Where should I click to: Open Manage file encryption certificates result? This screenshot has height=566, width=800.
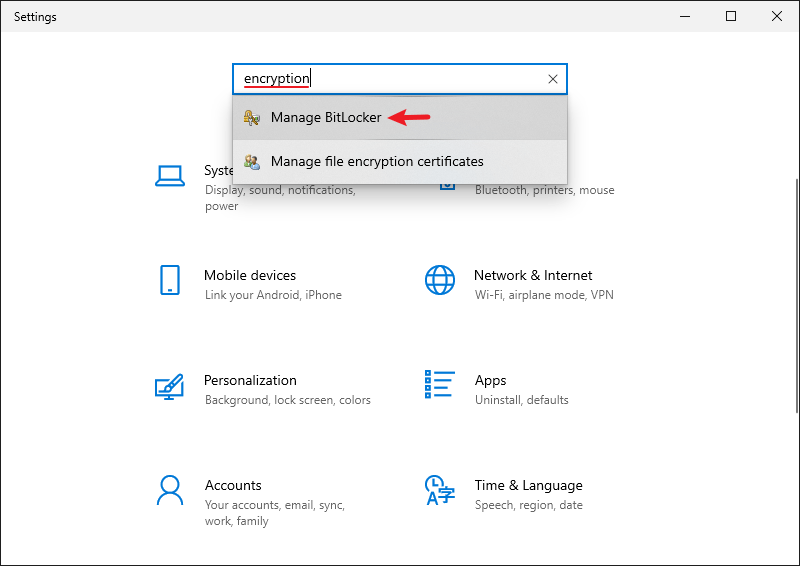(399, 162)
